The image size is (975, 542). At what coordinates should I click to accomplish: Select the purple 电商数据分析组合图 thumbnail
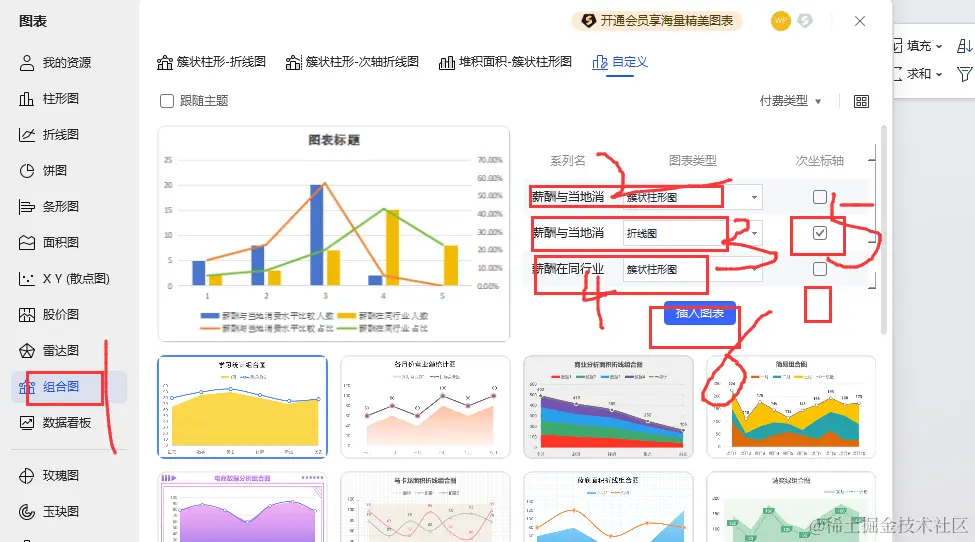(x=243, y=507)
